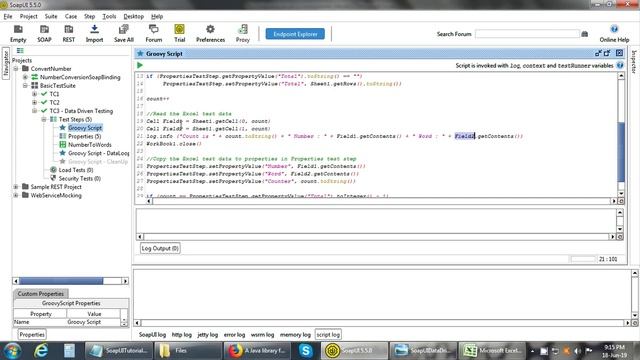The image size is (640, 360).
Task: Open Online Help icon
Action: click(614, 29)
